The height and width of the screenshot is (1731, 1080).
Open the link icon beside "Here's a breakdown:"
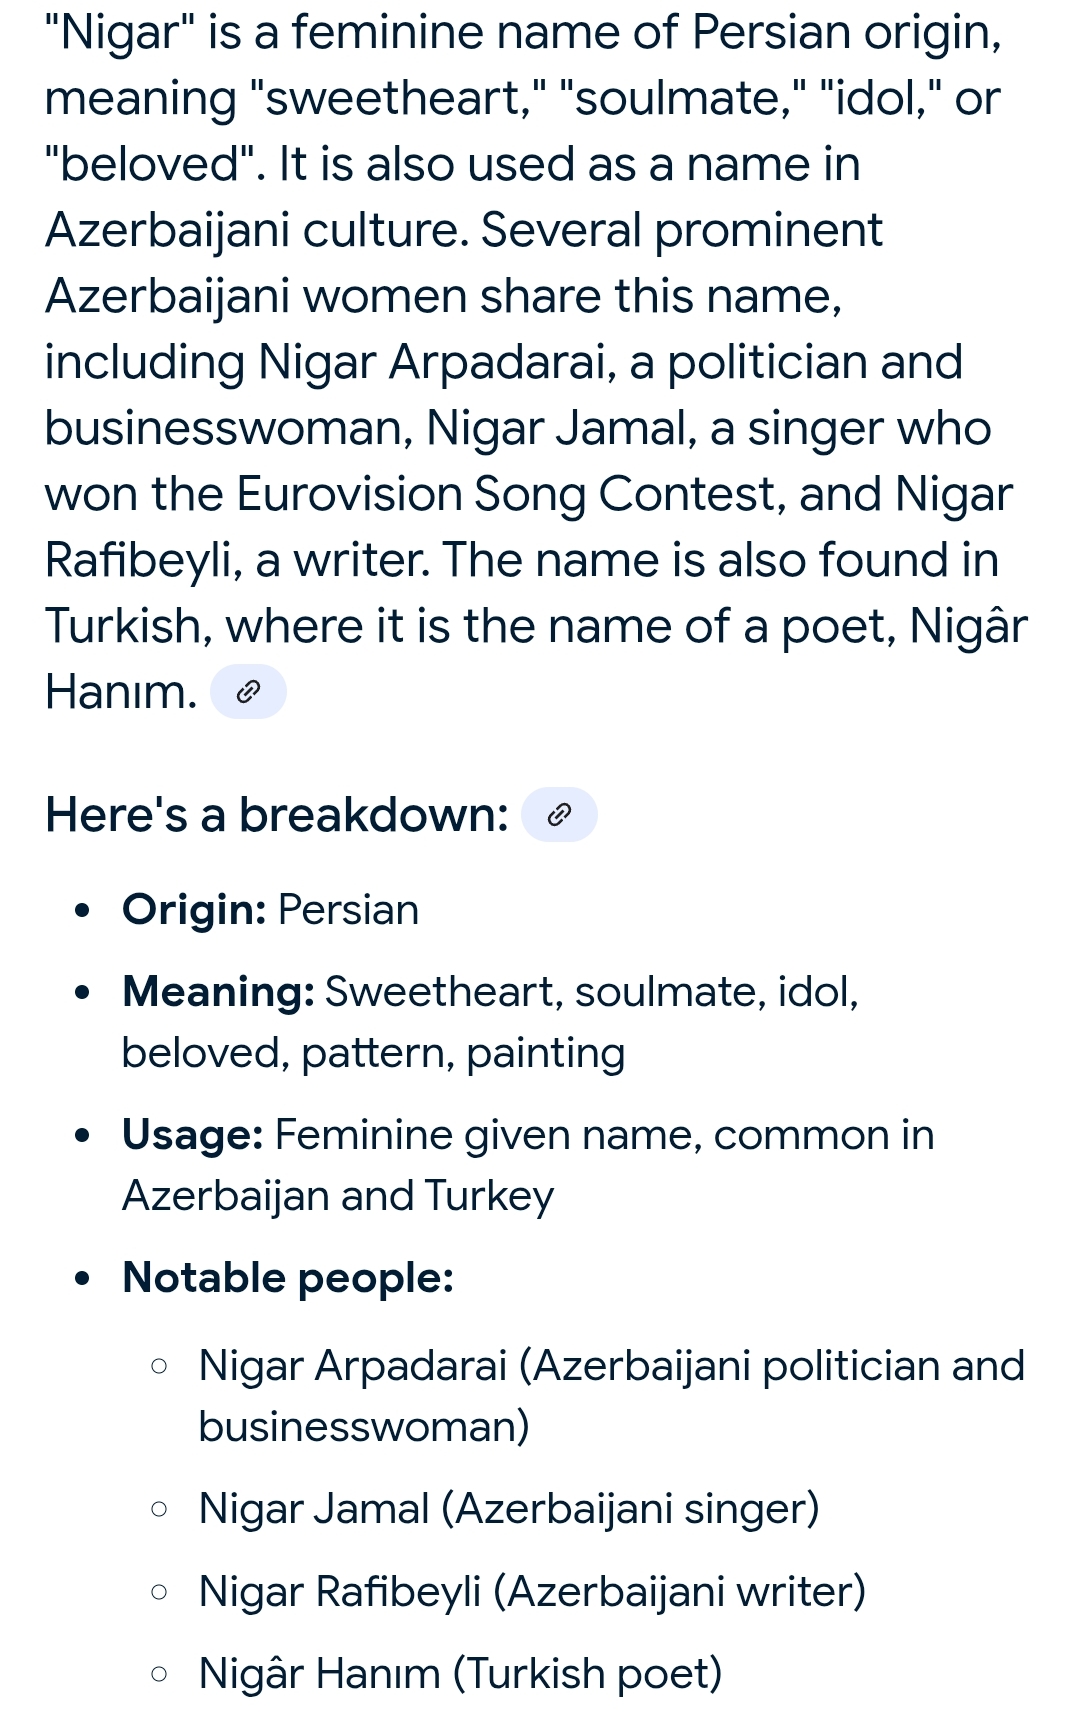[x=560, y=814]
